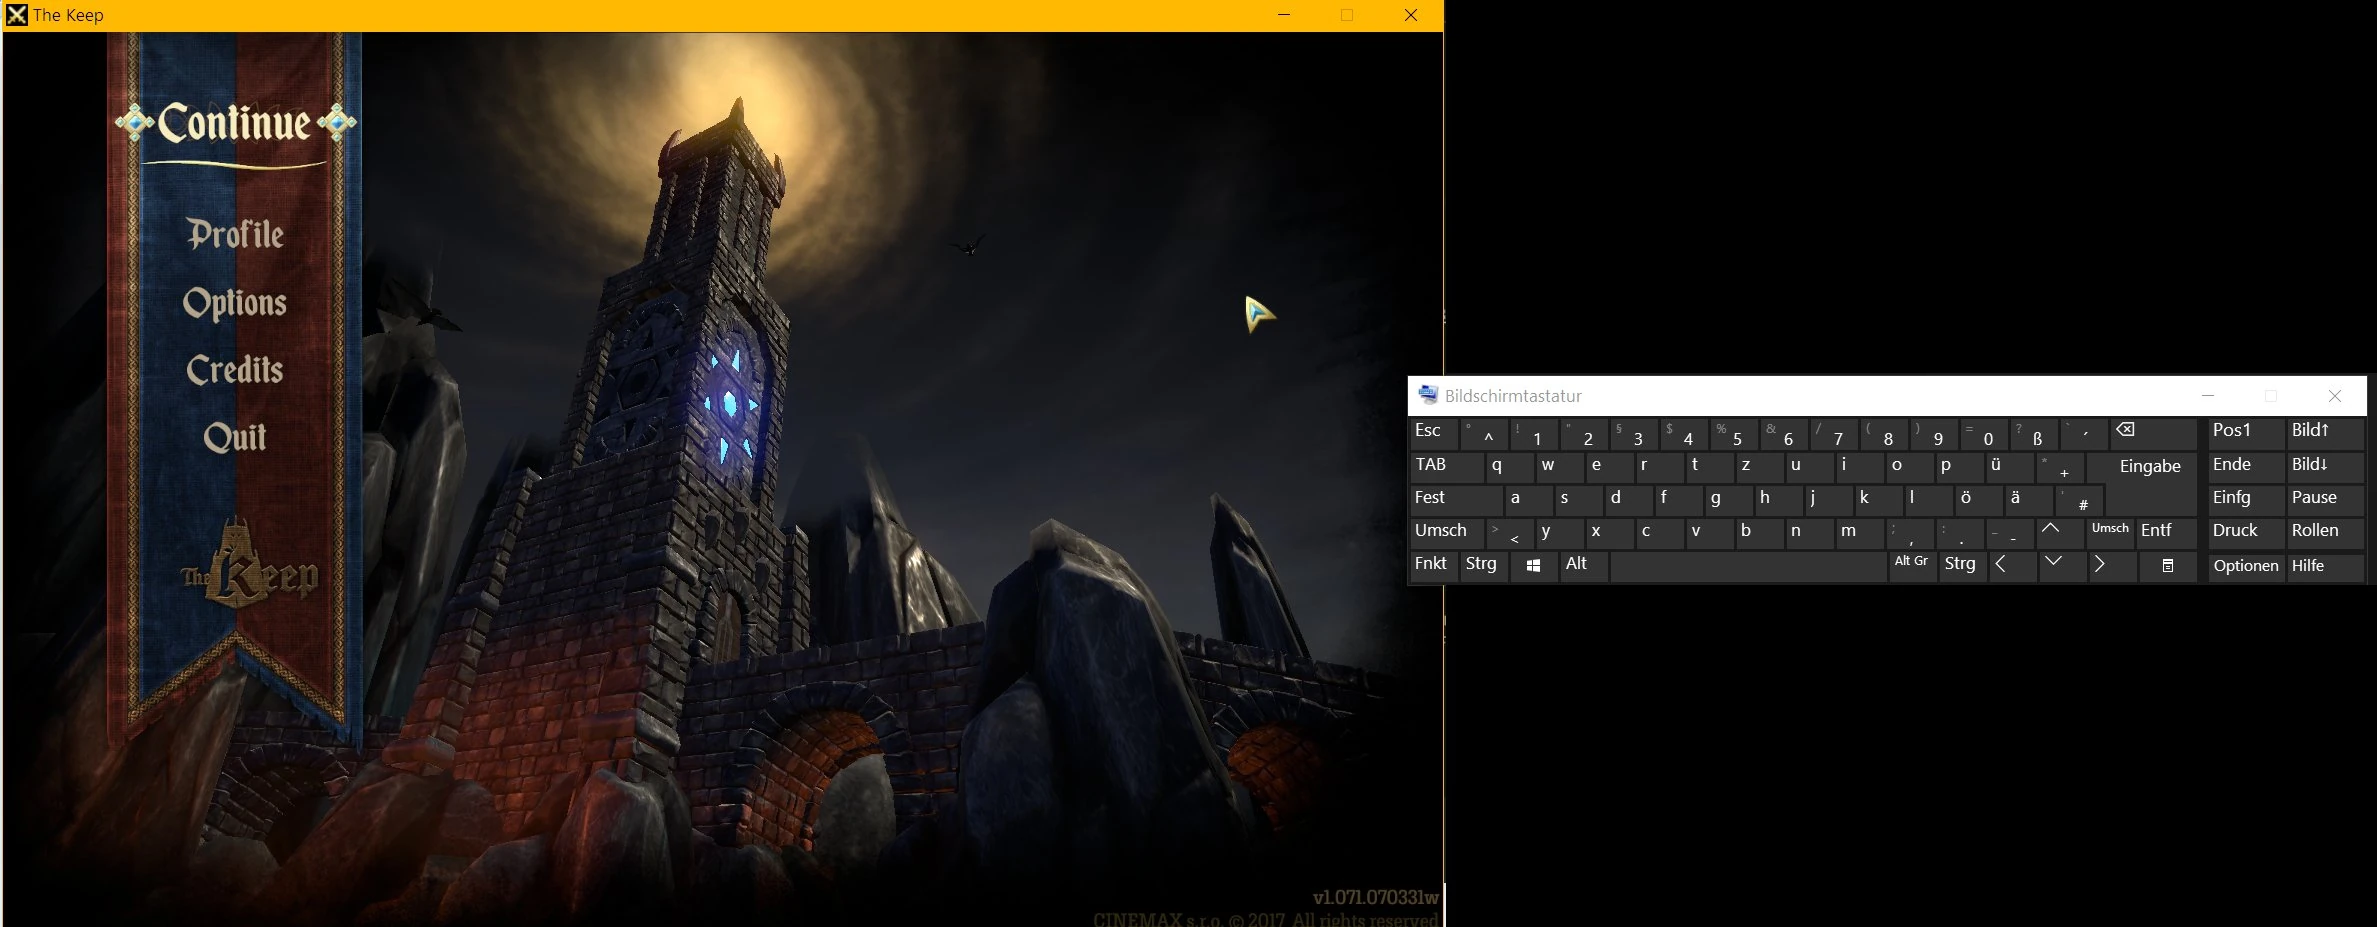Click the space bar key

(1748, 566)
